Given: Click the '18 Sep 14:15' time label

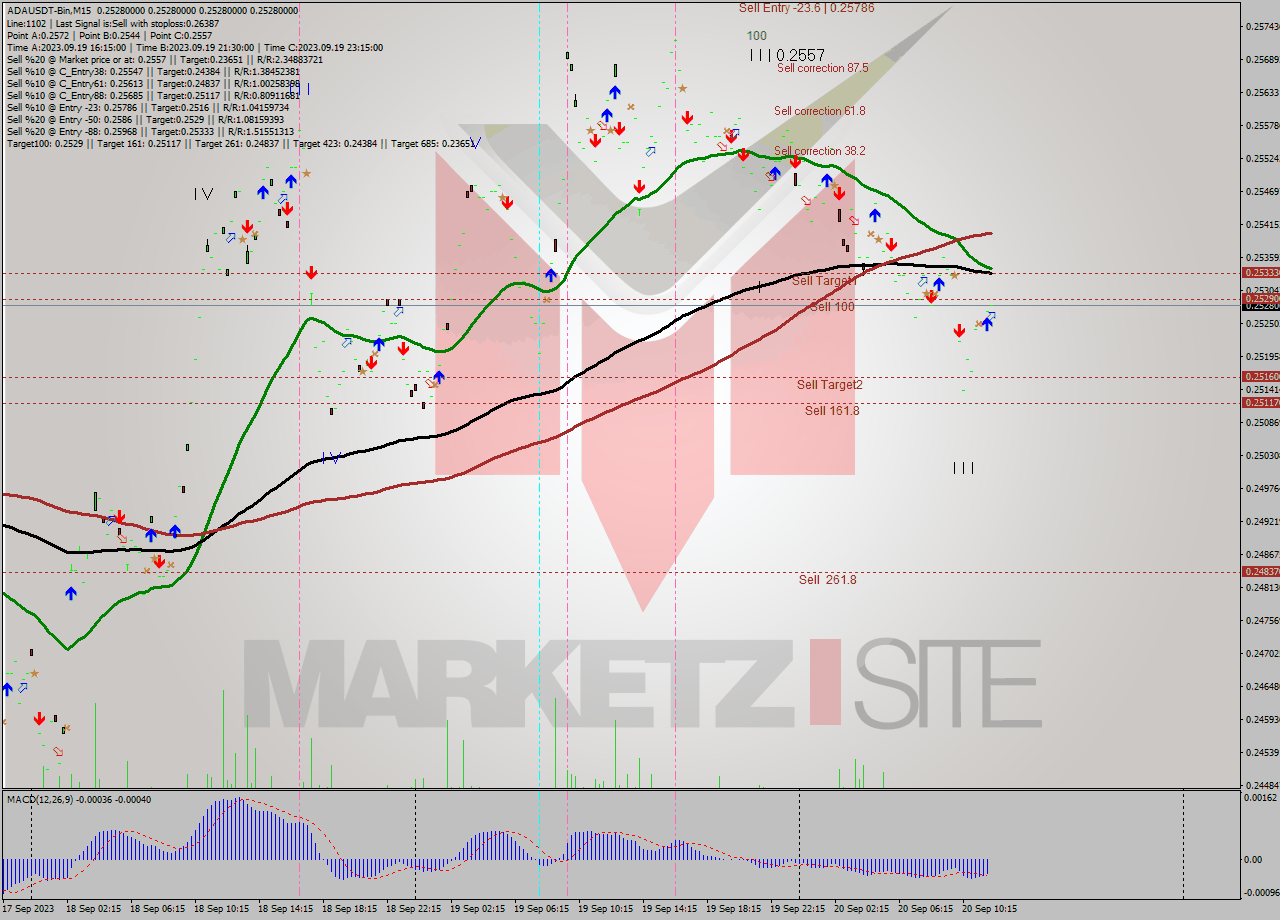Looking at the screenshot, I should tap(286, 909).
